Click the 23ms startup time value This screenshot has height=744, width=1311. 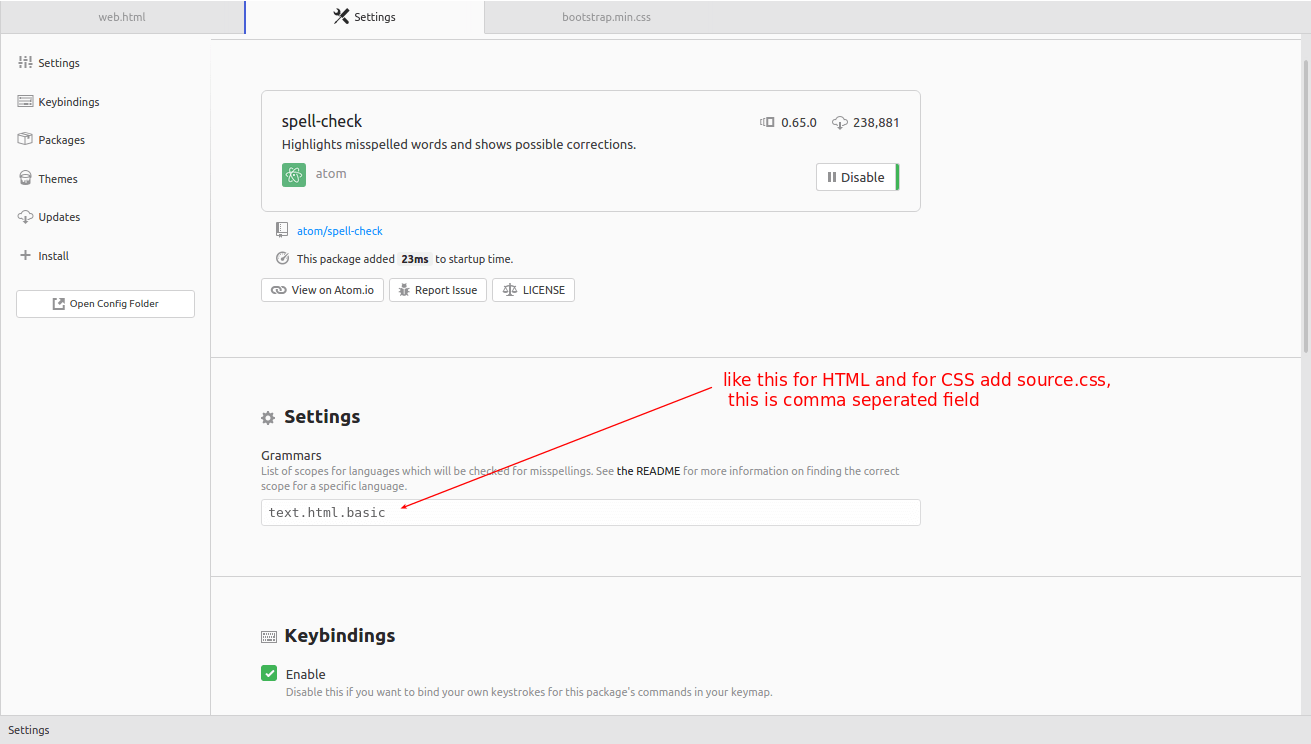[415, 259]
